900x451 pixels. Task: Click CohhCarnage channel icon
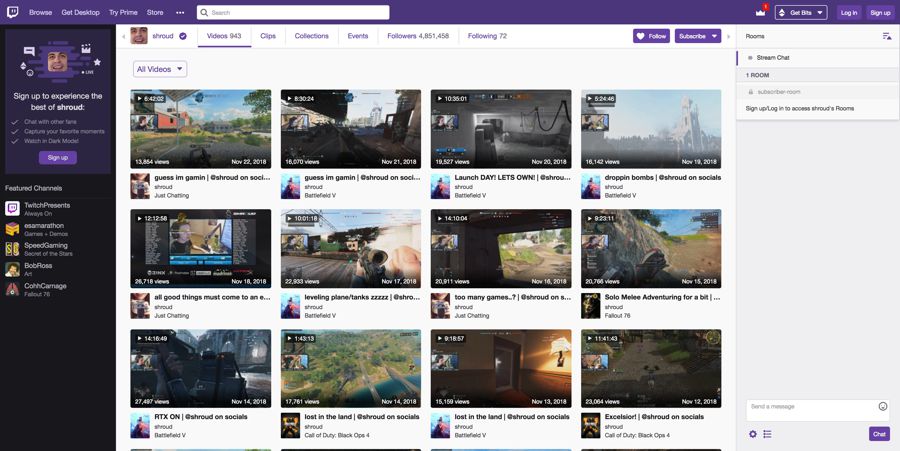[13, 289]
